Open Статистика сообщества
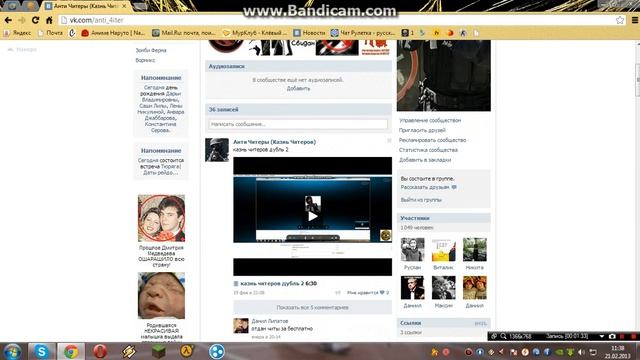The height and width of the screenshot is (360, 640). tap(428, 150)
